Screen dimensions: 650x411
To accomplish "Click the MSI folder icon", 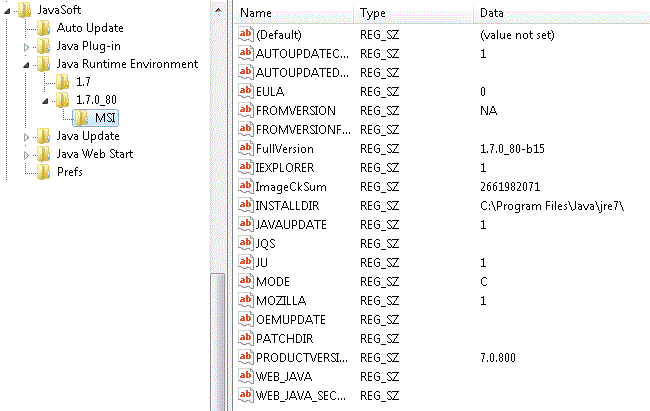I will click(x=82, y=118).
